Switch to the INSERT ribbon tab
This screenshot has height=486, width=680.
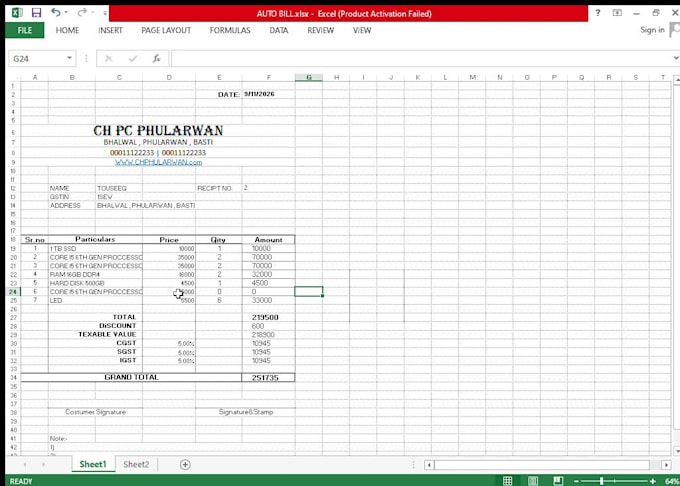coord(110,30)
